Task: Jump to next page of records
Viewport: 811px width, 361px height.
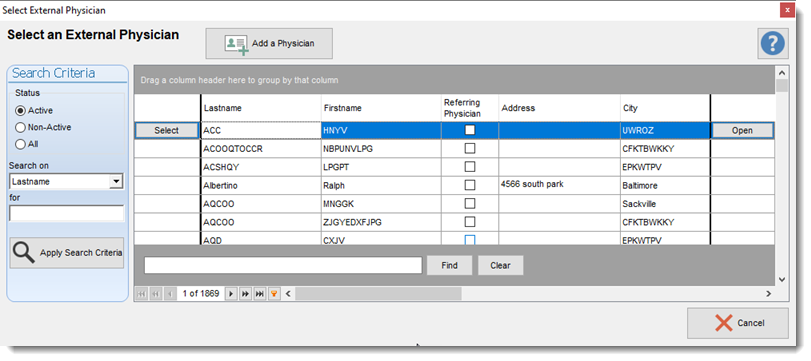Action: click(246, 294)
